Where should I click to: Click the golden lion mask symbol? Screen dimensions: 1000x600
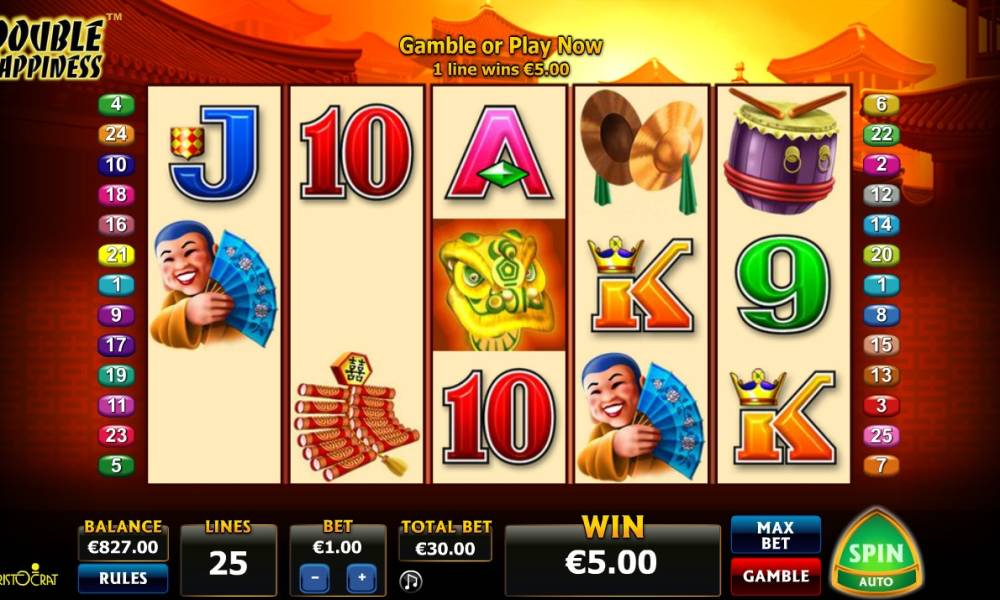tap(499, 285)
